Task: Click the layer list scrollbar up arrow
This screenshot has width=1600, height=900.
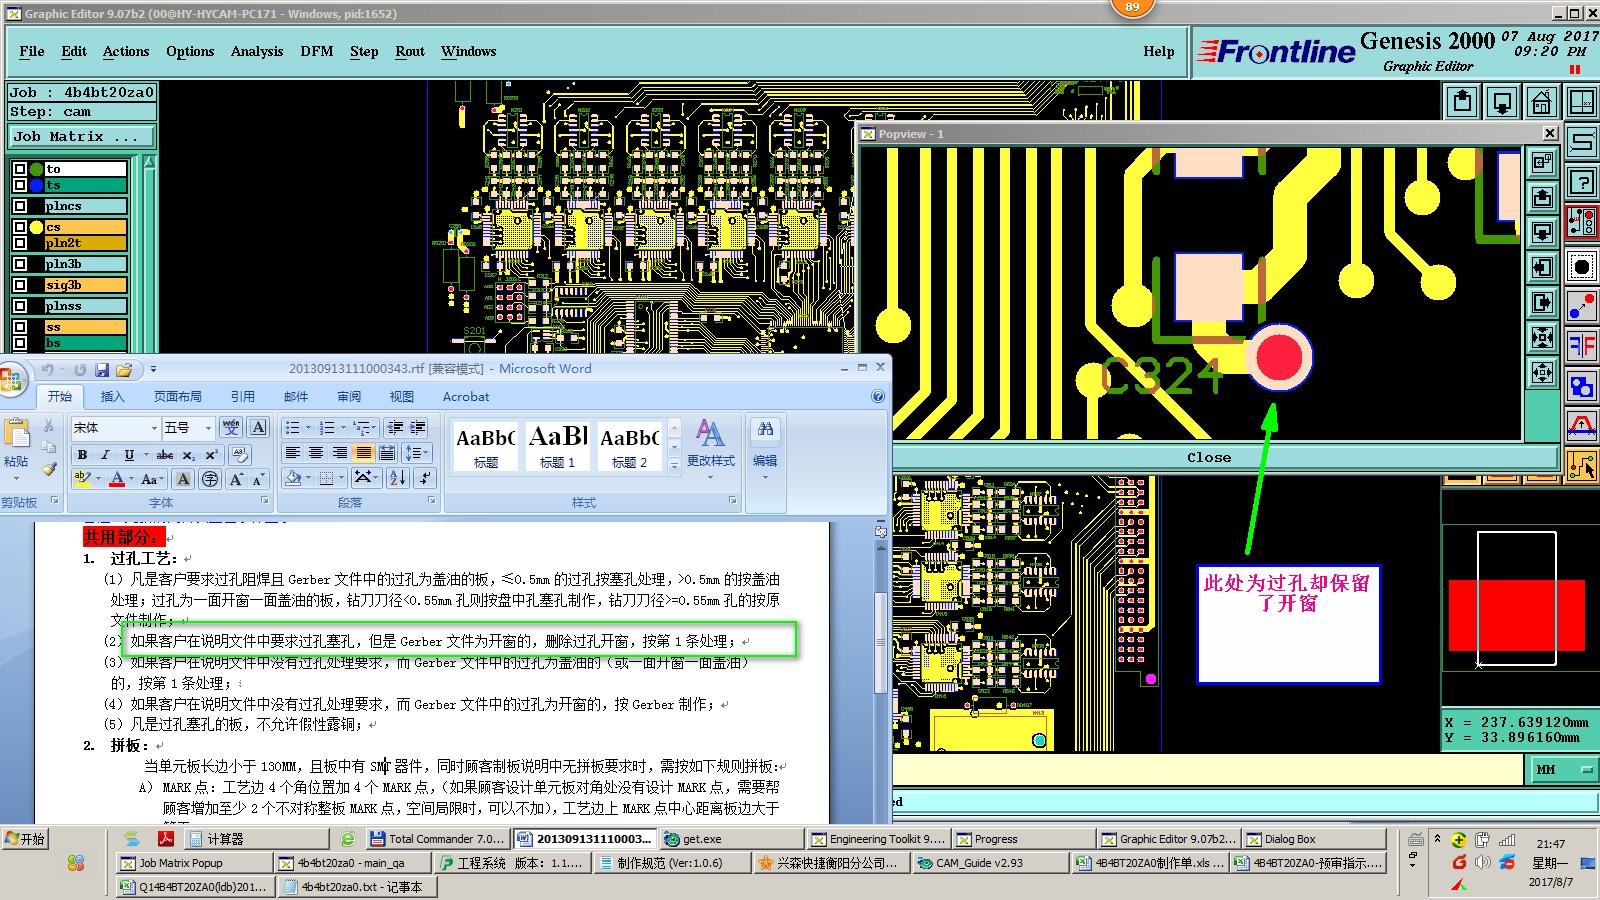Action: (x=150, y=161)
